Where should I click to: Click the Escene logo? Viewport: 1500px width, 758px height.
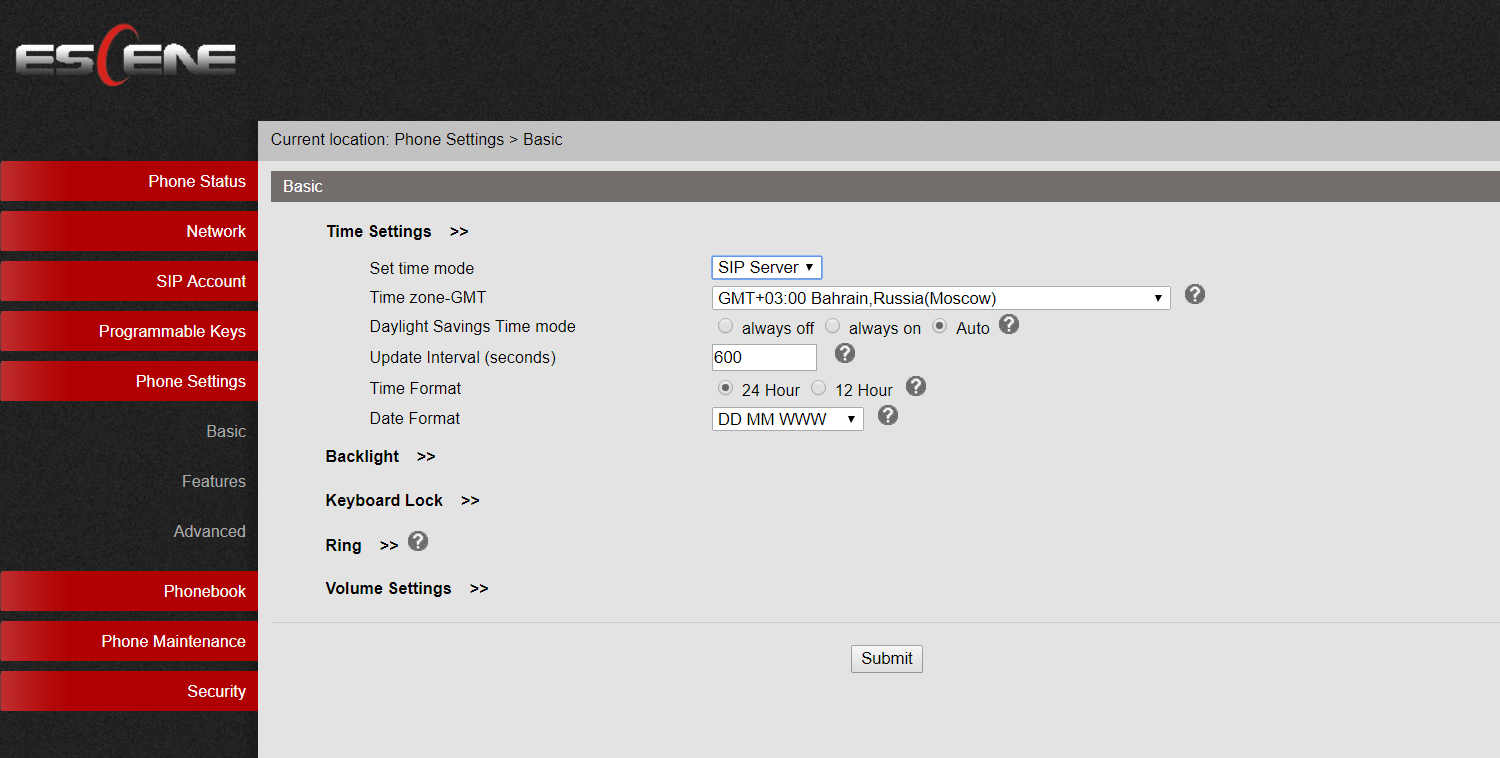click(126, 56)
